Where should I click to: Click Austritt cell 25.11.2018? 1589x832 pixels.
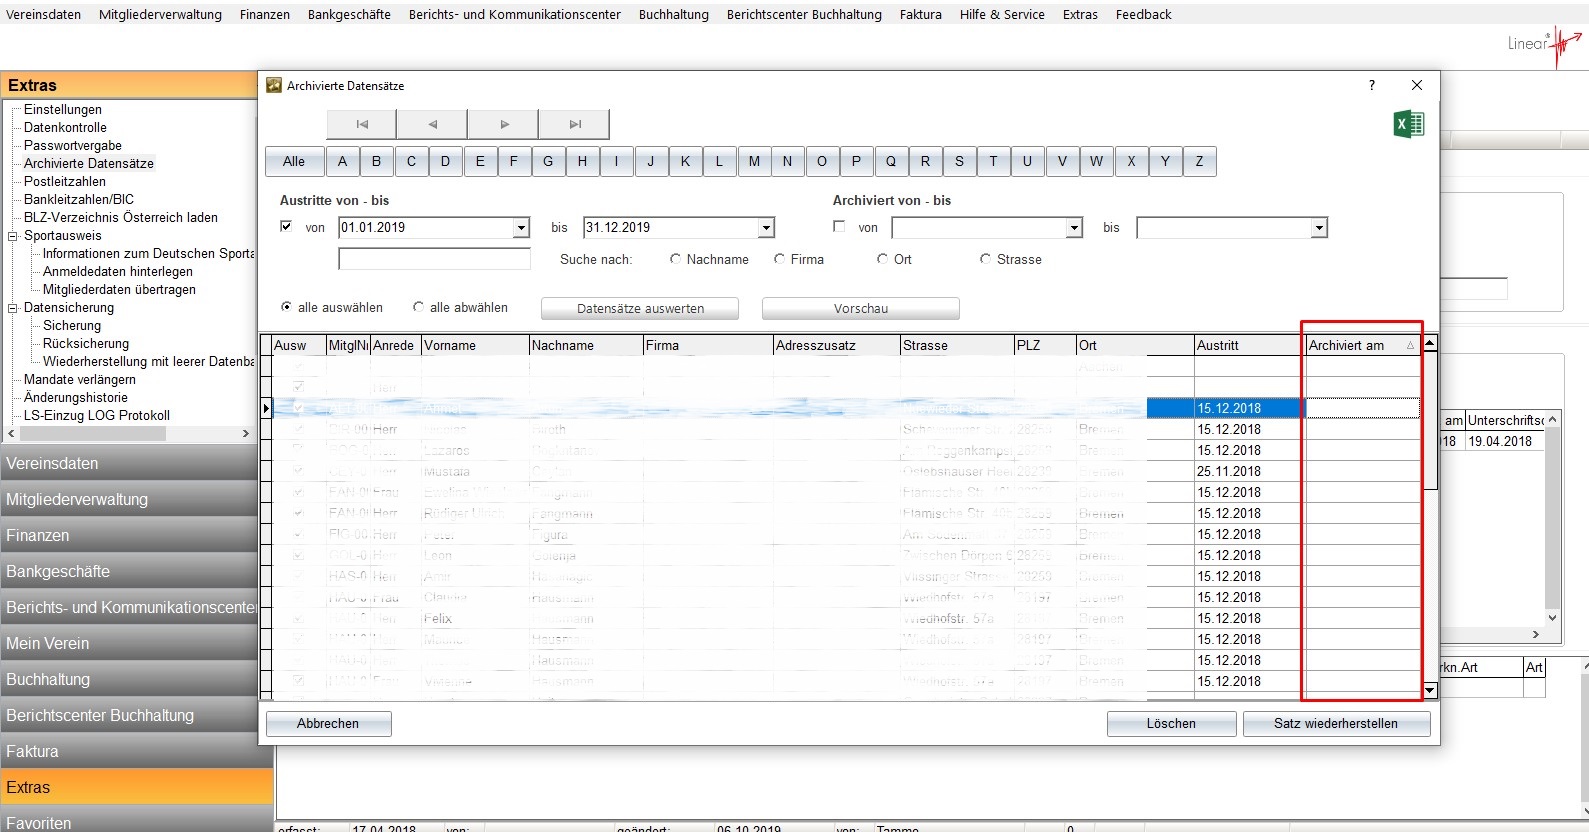pyautogui.click(x=1250, y=471)
